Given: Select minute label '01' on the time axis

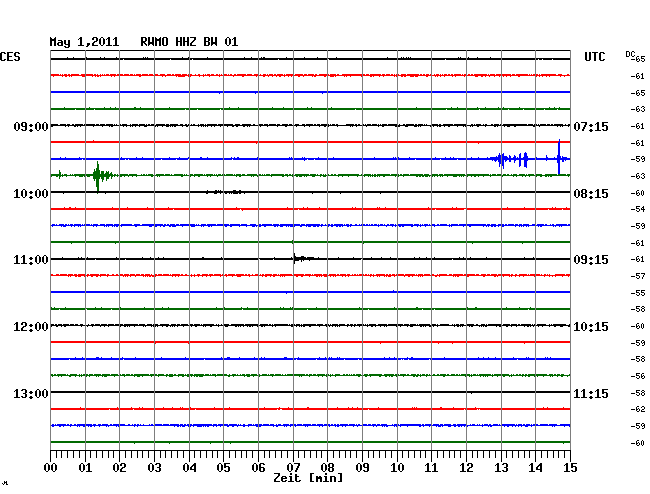Looking at the screenshot, I should [x=85, y=467].
